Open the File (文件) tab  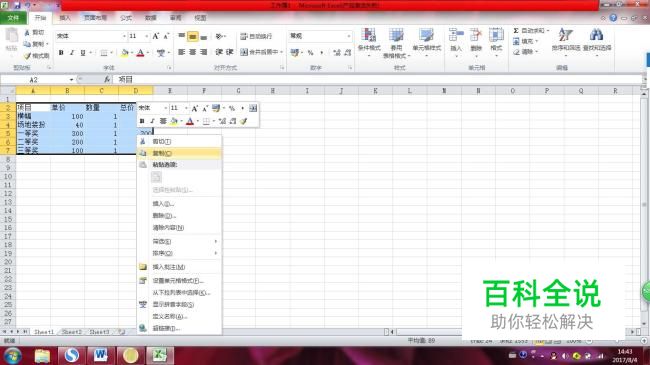(x=13, y=18)
